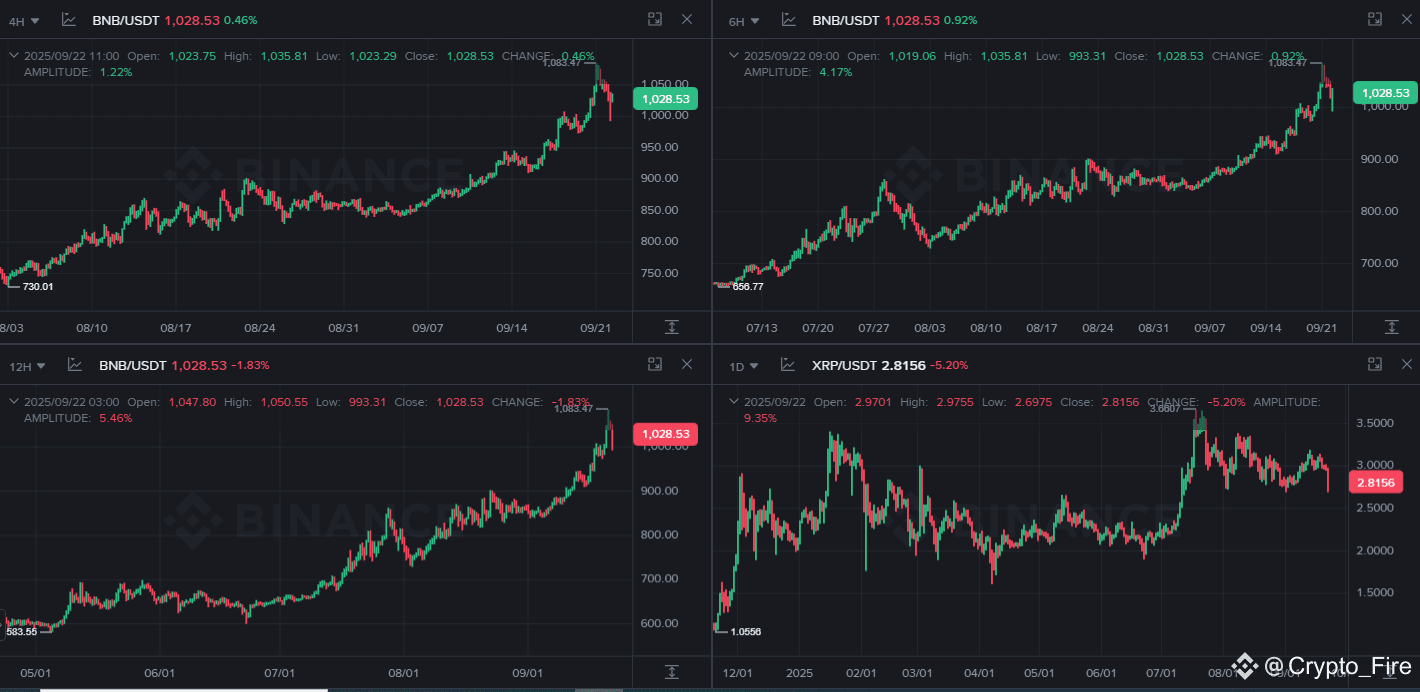Screen dimensions: 1420x692
Task: Open the 12H interval dropdown
Action: click(x=27, y=367)
